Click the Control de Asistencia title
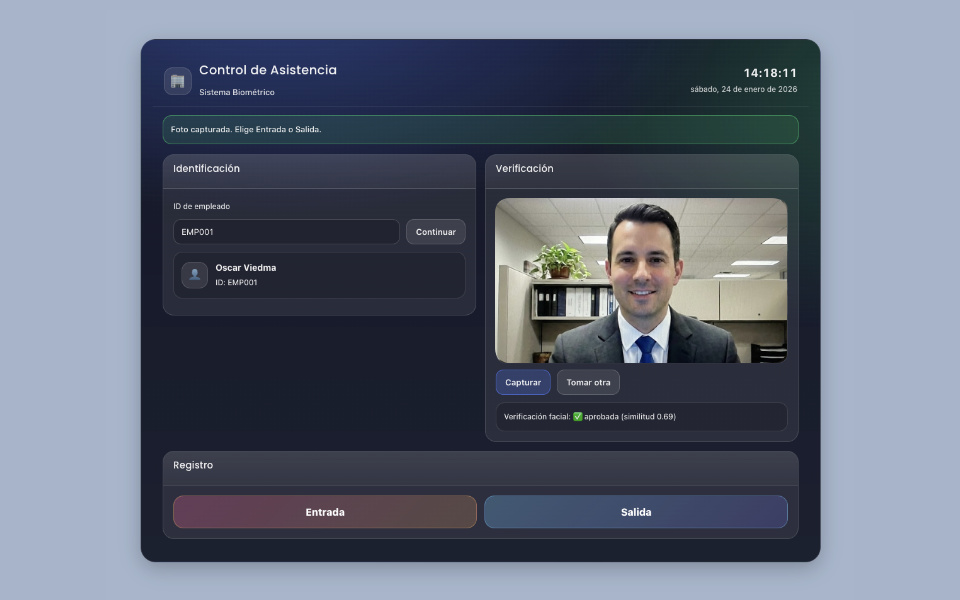This screenshot has width=960, height=600. pos(268,70)
